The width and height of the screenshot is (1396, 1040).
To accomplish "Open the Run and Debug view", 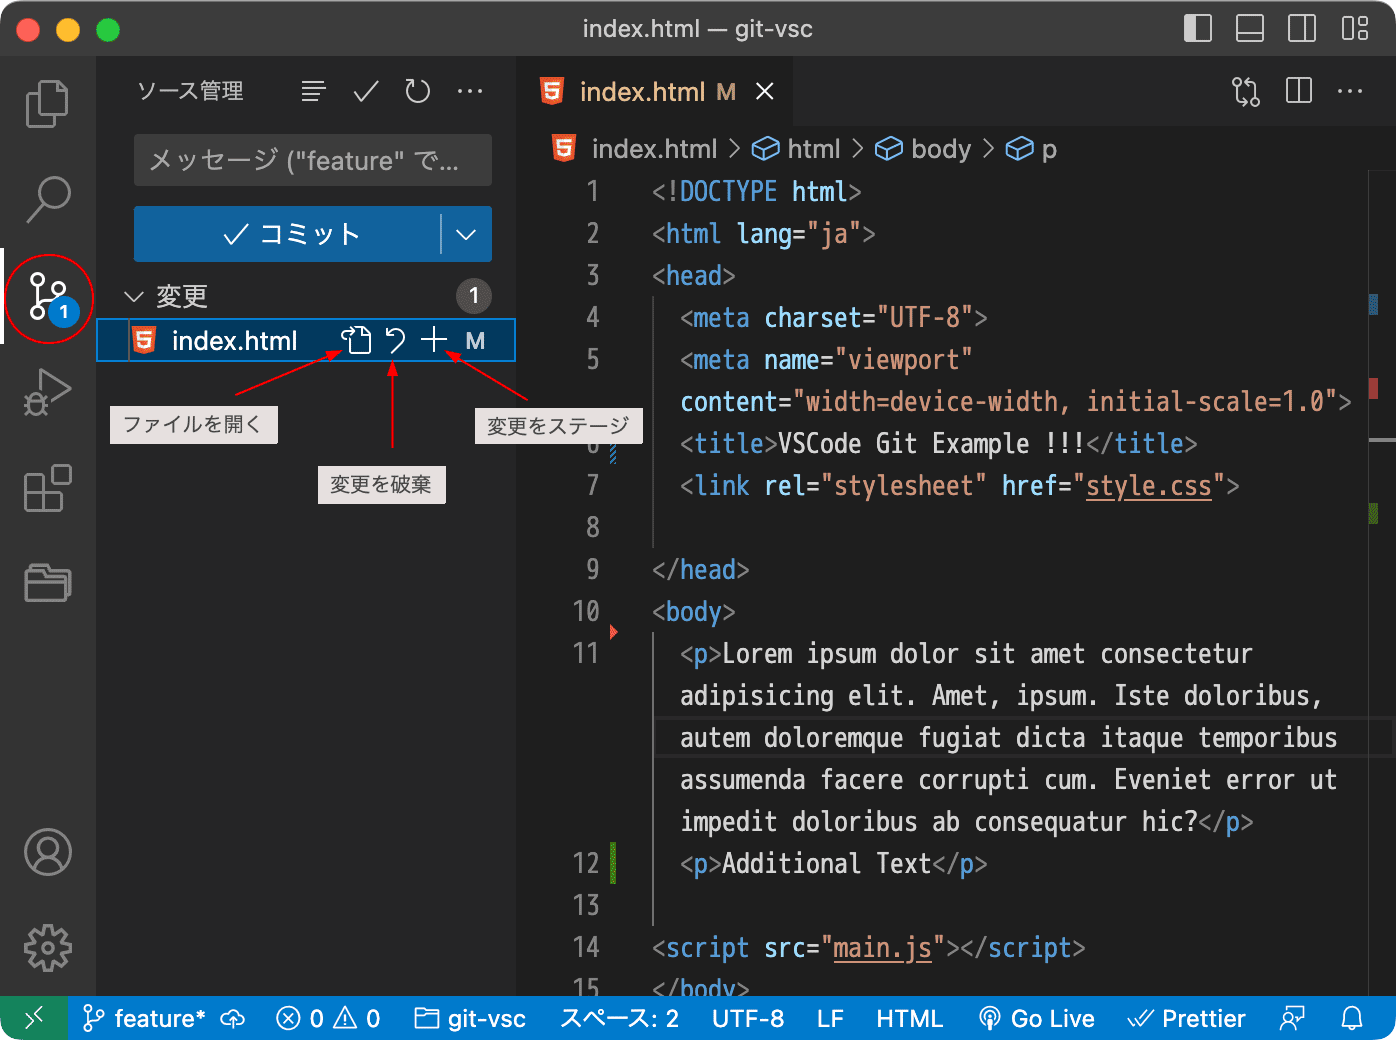I will [x=47, y=392].
